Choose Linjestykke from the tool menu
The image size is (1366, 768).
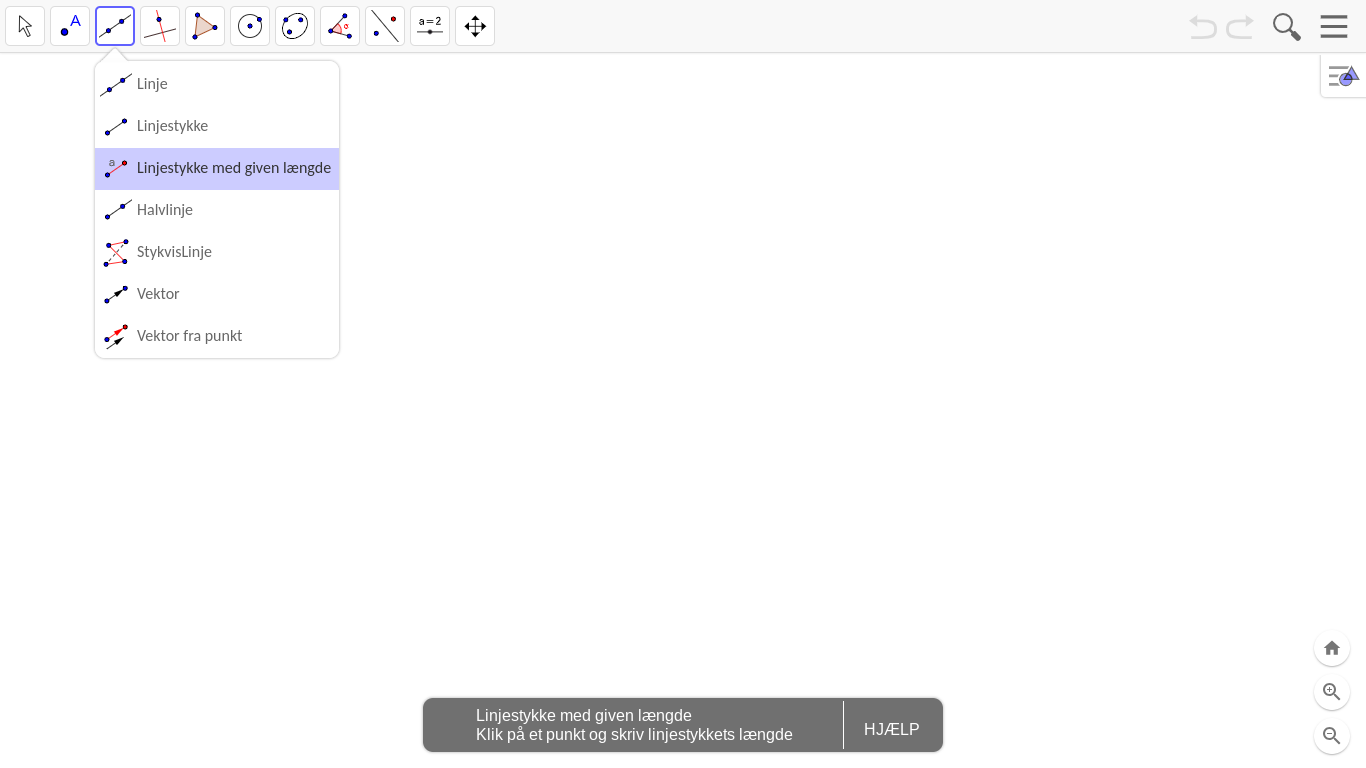(x=217, y=126)
